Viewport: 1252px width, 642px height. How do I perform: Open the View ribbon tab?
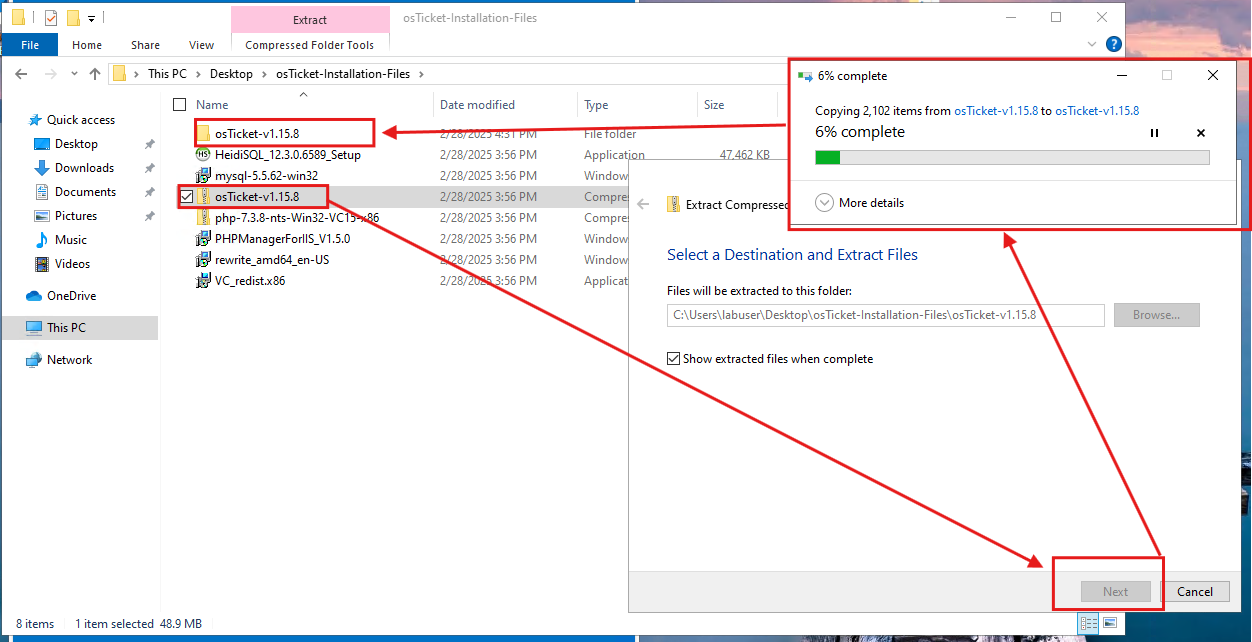tap(202, 45)
